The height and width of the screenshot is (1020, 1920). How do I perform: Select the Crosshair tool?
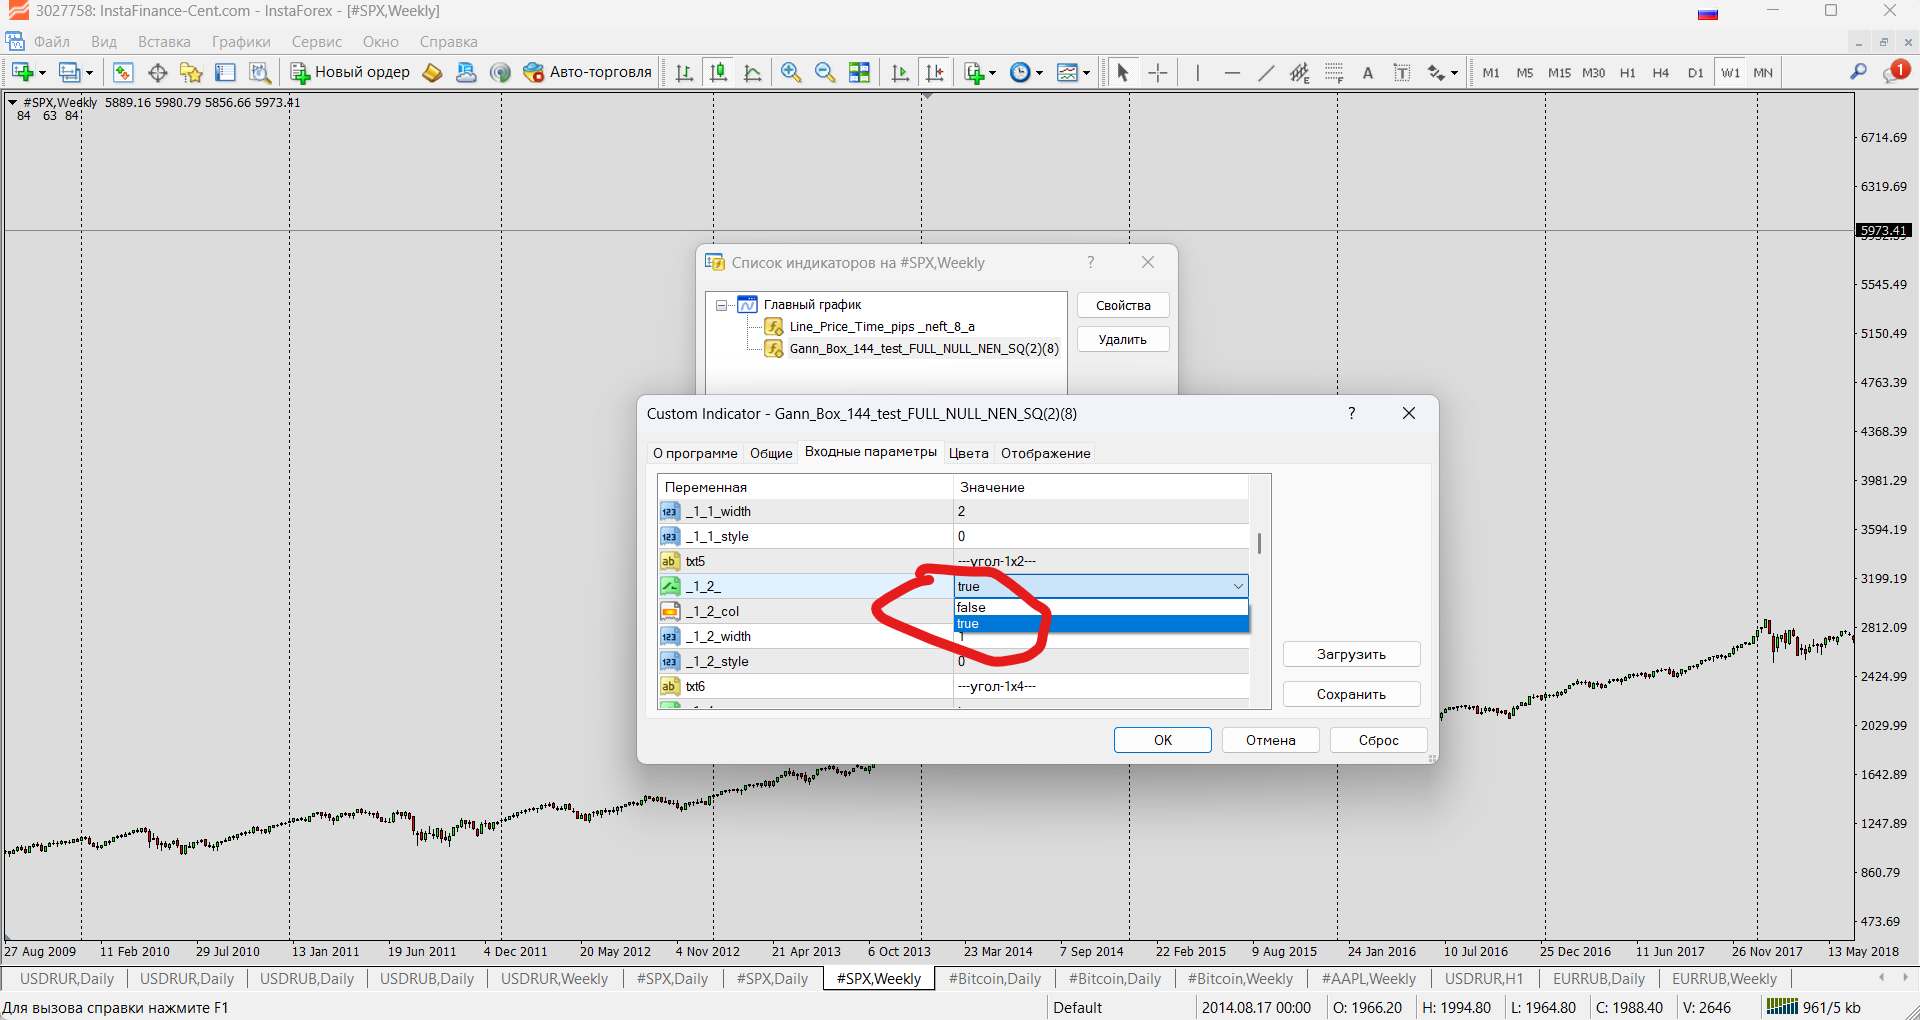point(1157,72)
